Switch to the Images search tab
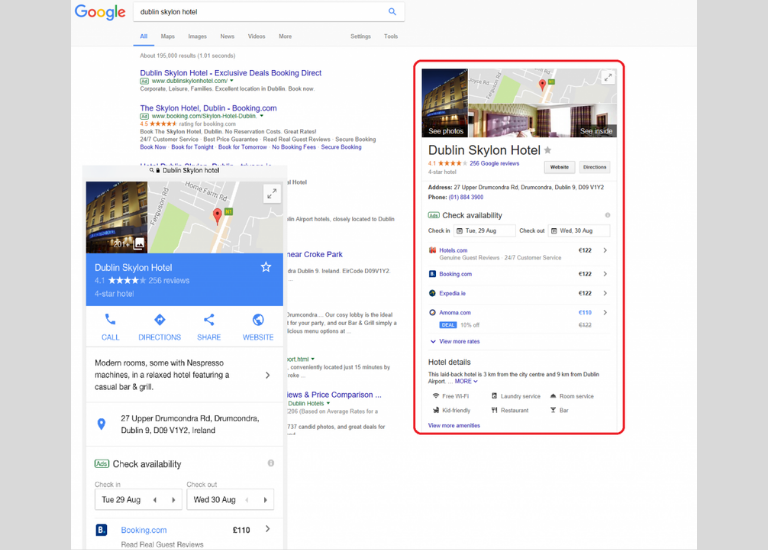Viewport: 768px width, 550px height. pyautogui.click(x=197, y=36)
